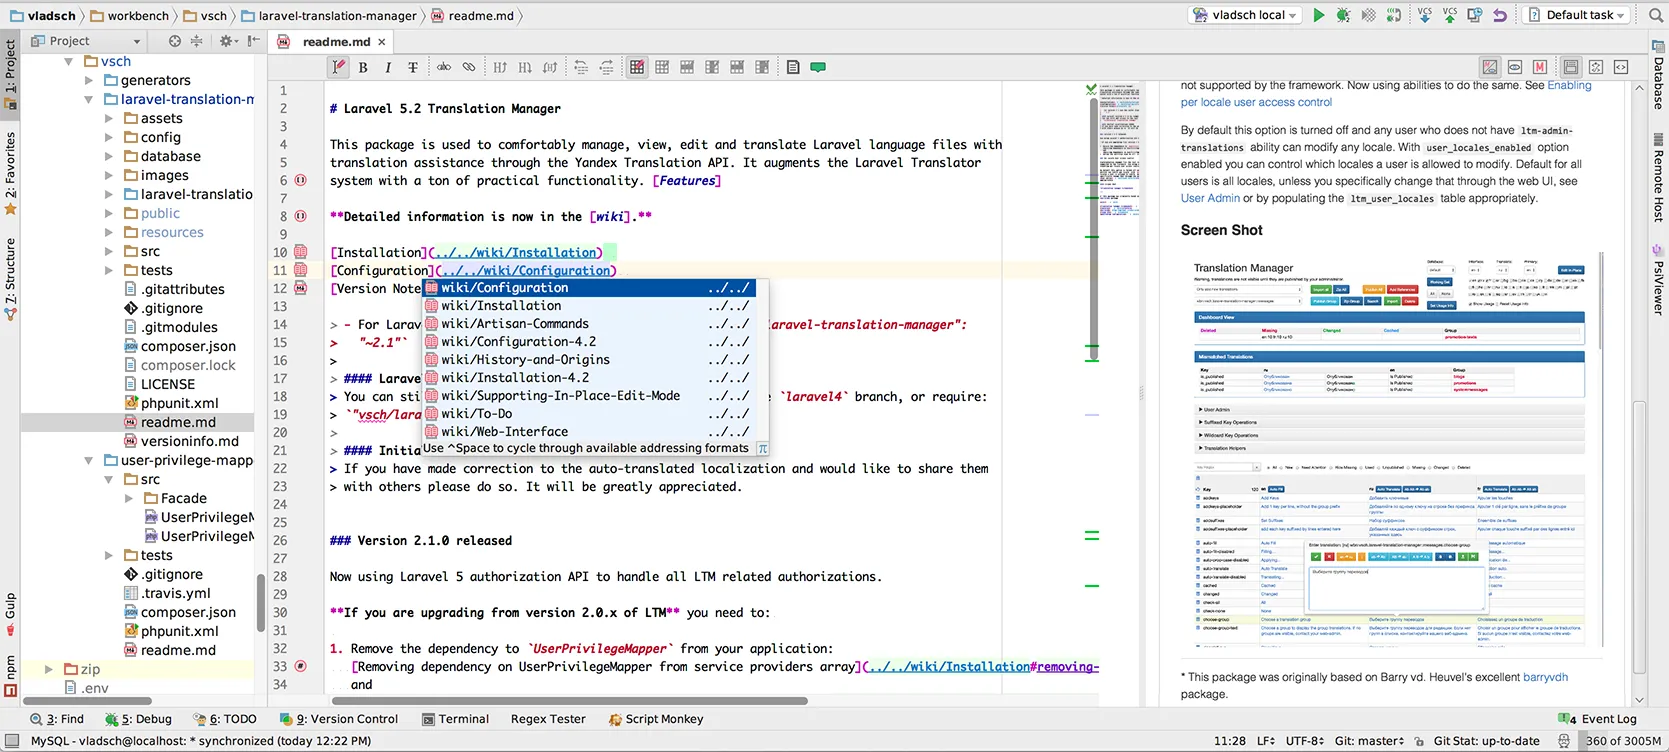Open the barryvdh link in preview
This screenshot has width=1669, height=752.
(x=1545, y=677)
